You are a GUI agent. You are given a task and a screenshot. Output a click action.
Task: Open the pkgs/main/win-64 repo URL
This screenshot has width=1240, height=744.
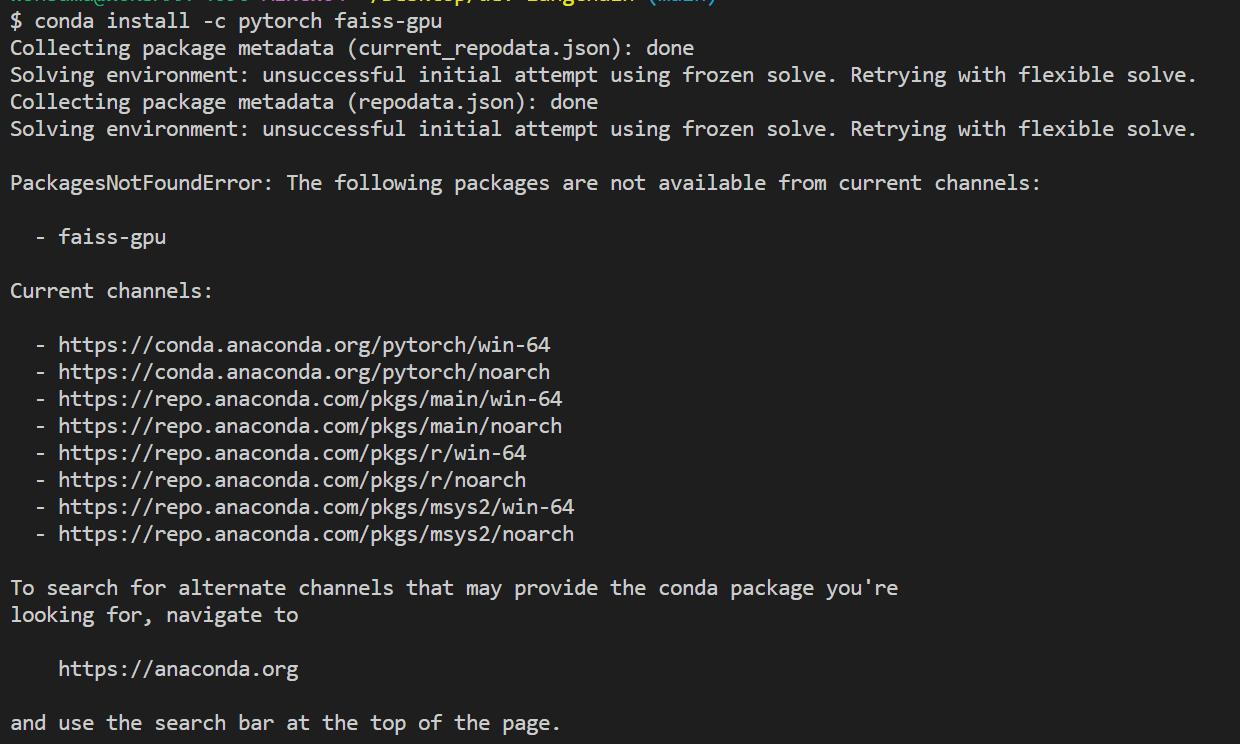click(310, 399)
